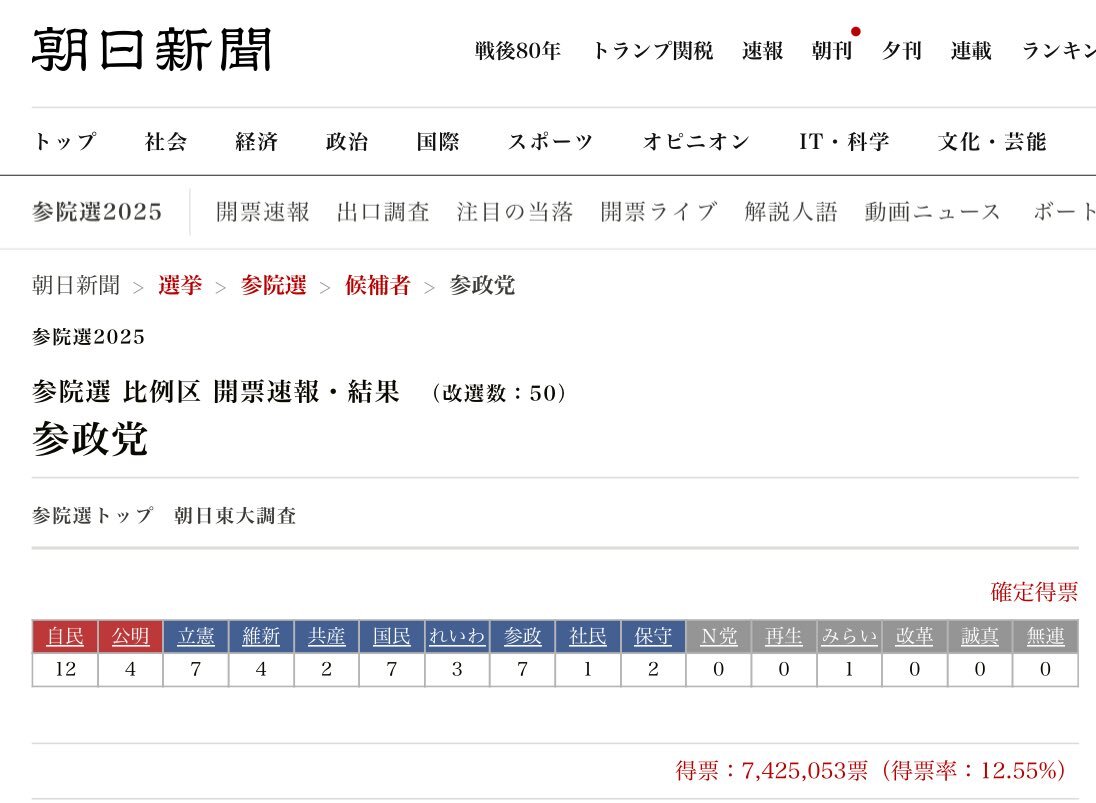This screenshot has width=1096, height=803.
Task: Select the スポーツ navigation item
Action: coord(550,141)
